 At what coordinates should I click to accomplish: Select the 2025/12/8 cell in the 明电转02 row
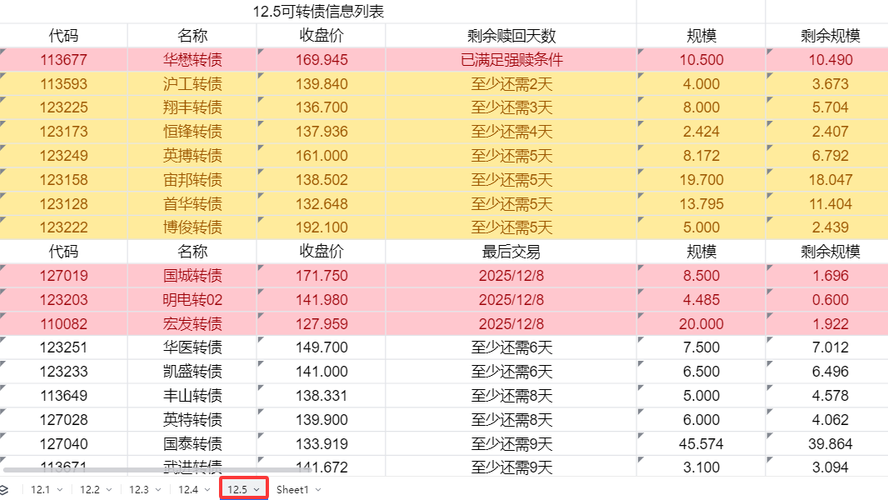[511, 300]
